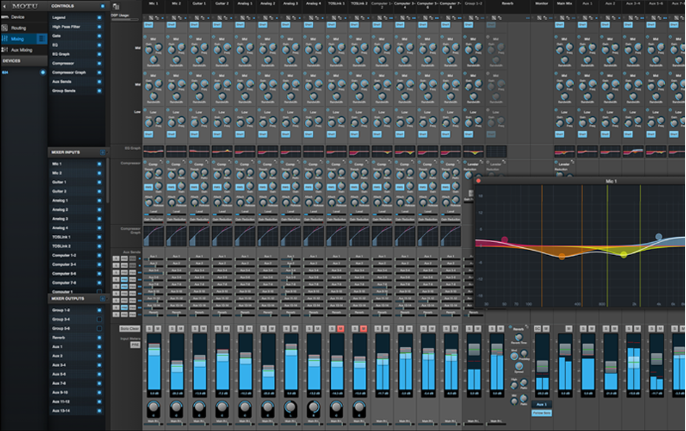Select the blue high EQ band node
Screen dimensions: 686x431
[659, 237]
